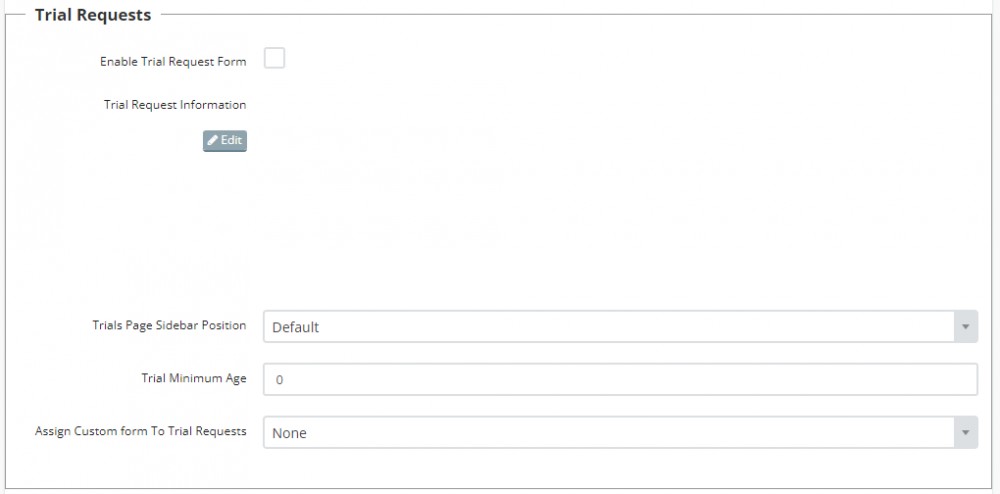
Task: Click Assign Custom form To Trial Requests label
Action: (140, 432)
